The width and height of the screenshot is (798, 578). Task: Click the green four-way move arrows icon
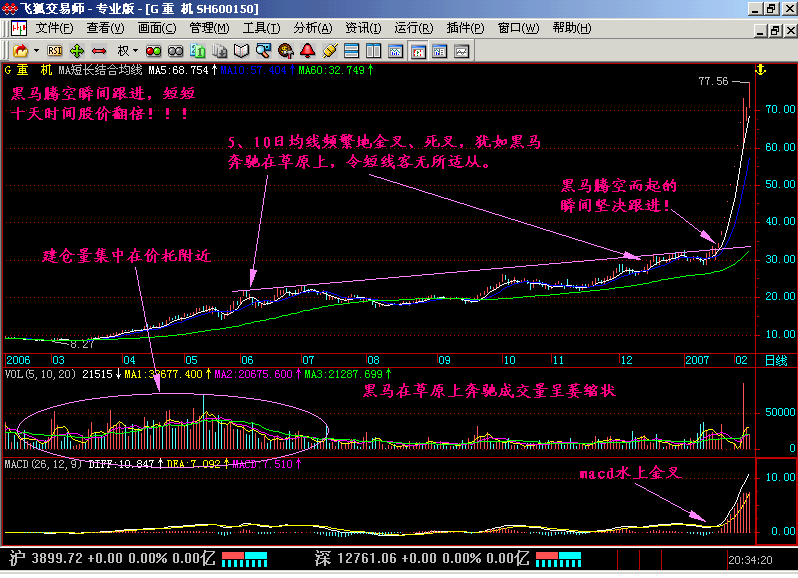pos(77,50)
